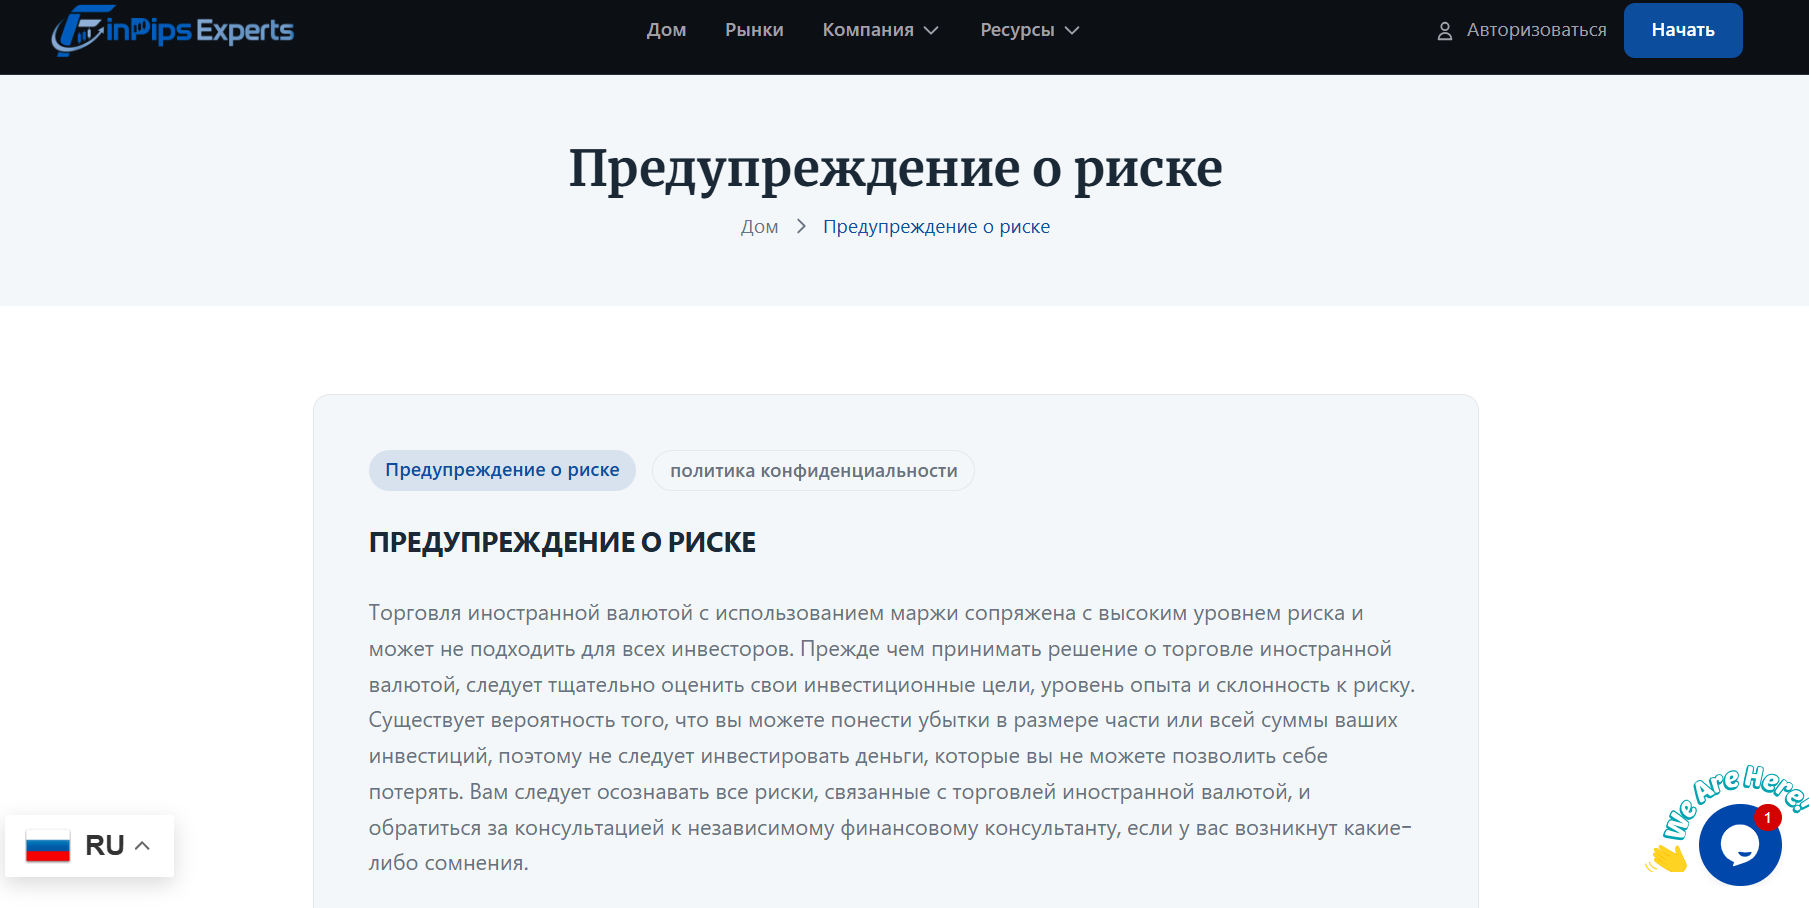This screenshot has width=1809, height=908.
Task: Open the Дом navigation menu item
Action: pos(667,30)
